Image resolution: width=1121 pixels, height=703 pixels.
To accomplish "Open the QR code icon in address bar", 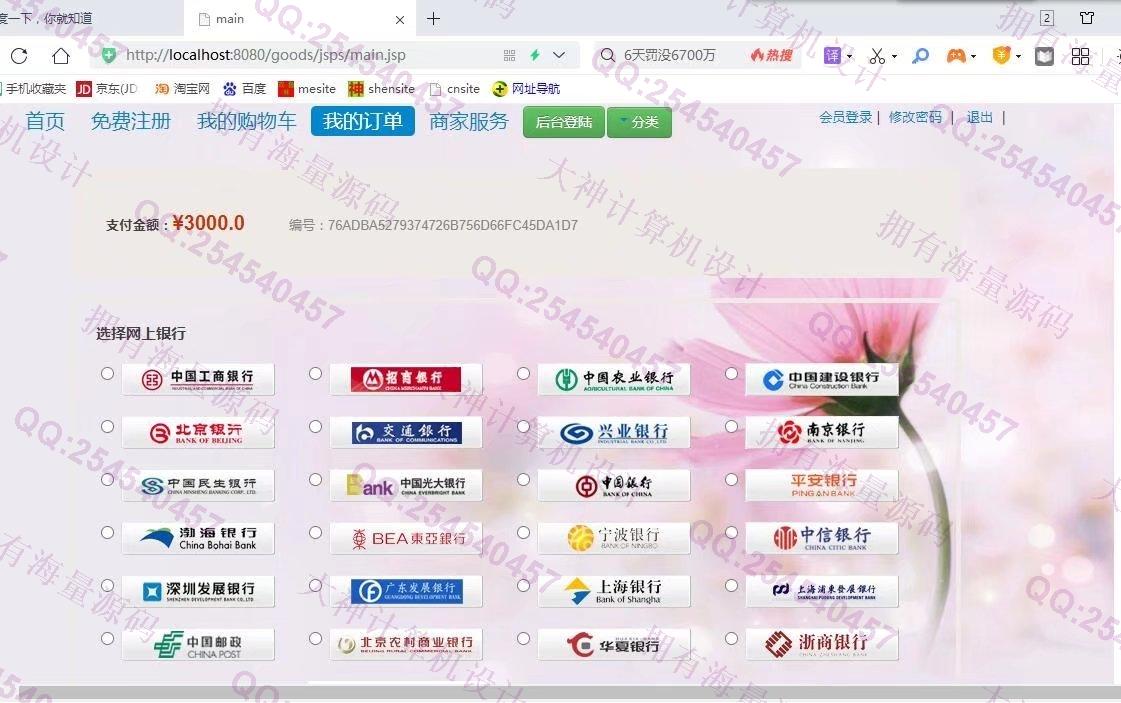I will point(509,55).
